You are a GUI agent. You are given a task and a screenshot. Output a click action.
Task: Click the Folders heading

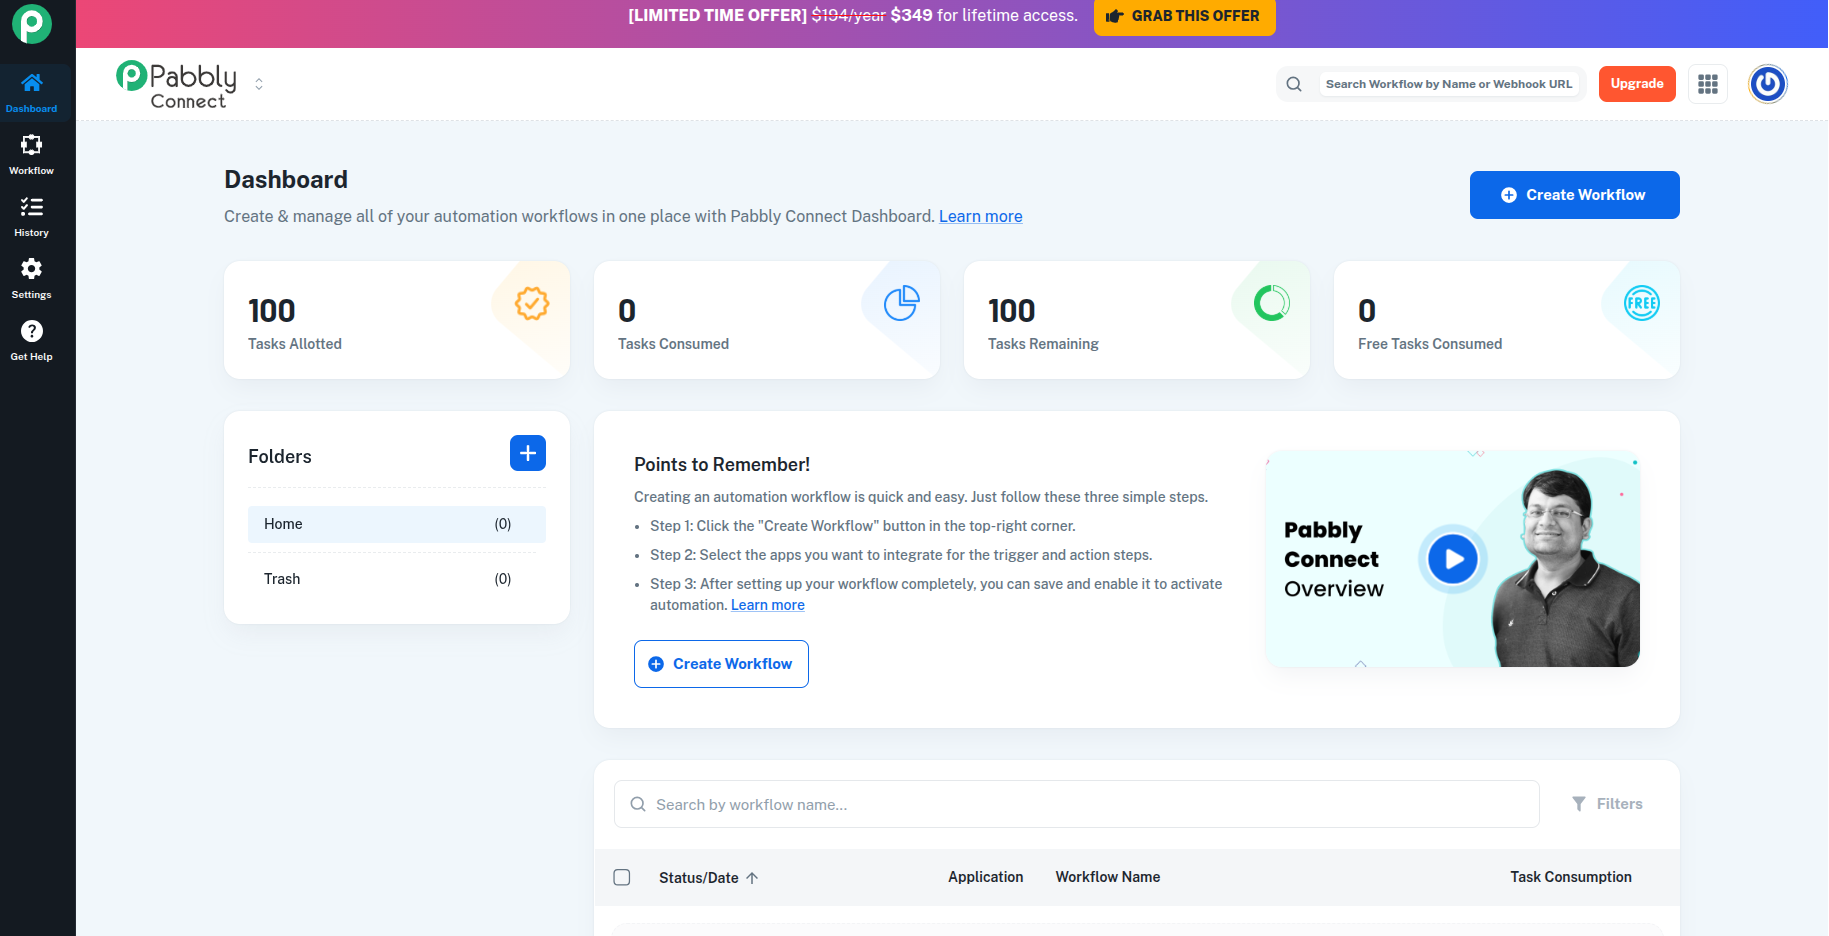(280, 457)
